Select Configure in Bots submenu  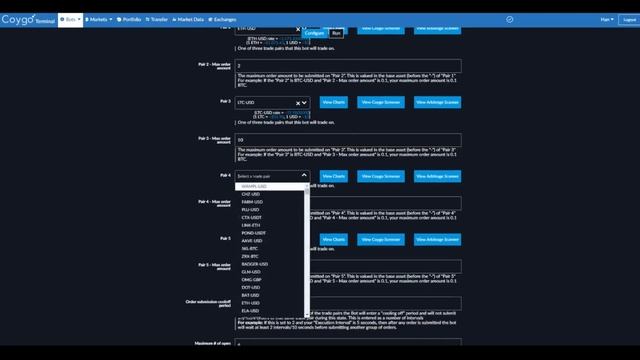[x=314, y=33]
